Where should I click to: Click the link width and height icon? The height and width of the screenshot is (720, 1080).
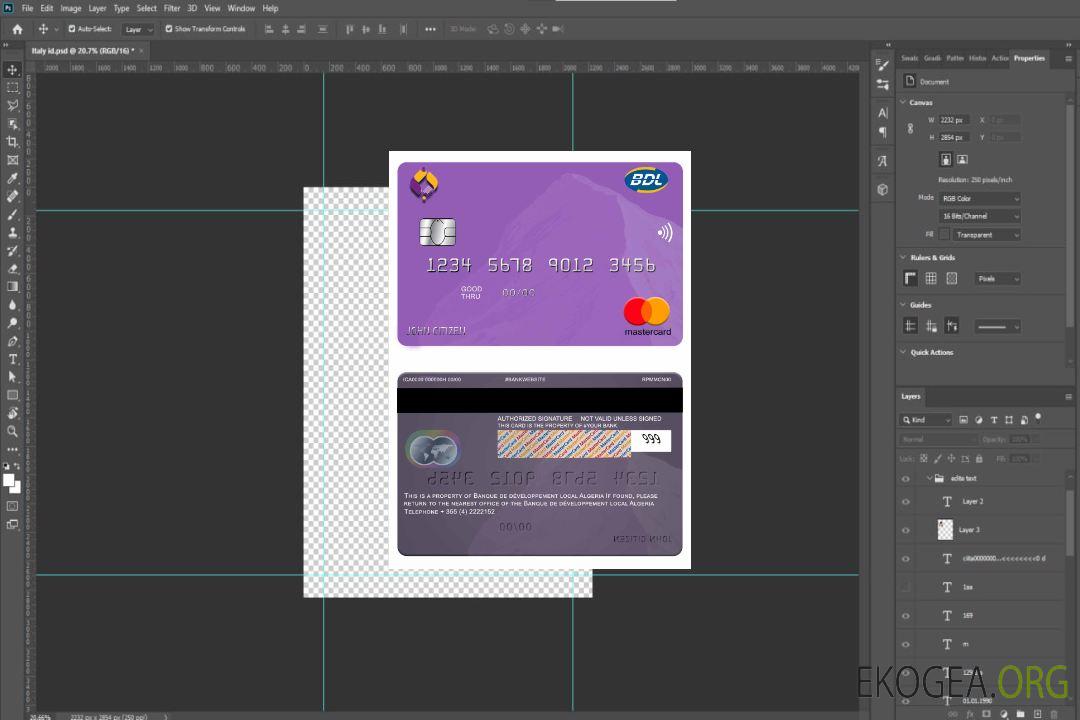pyautogui.click(x=911, y=129)
